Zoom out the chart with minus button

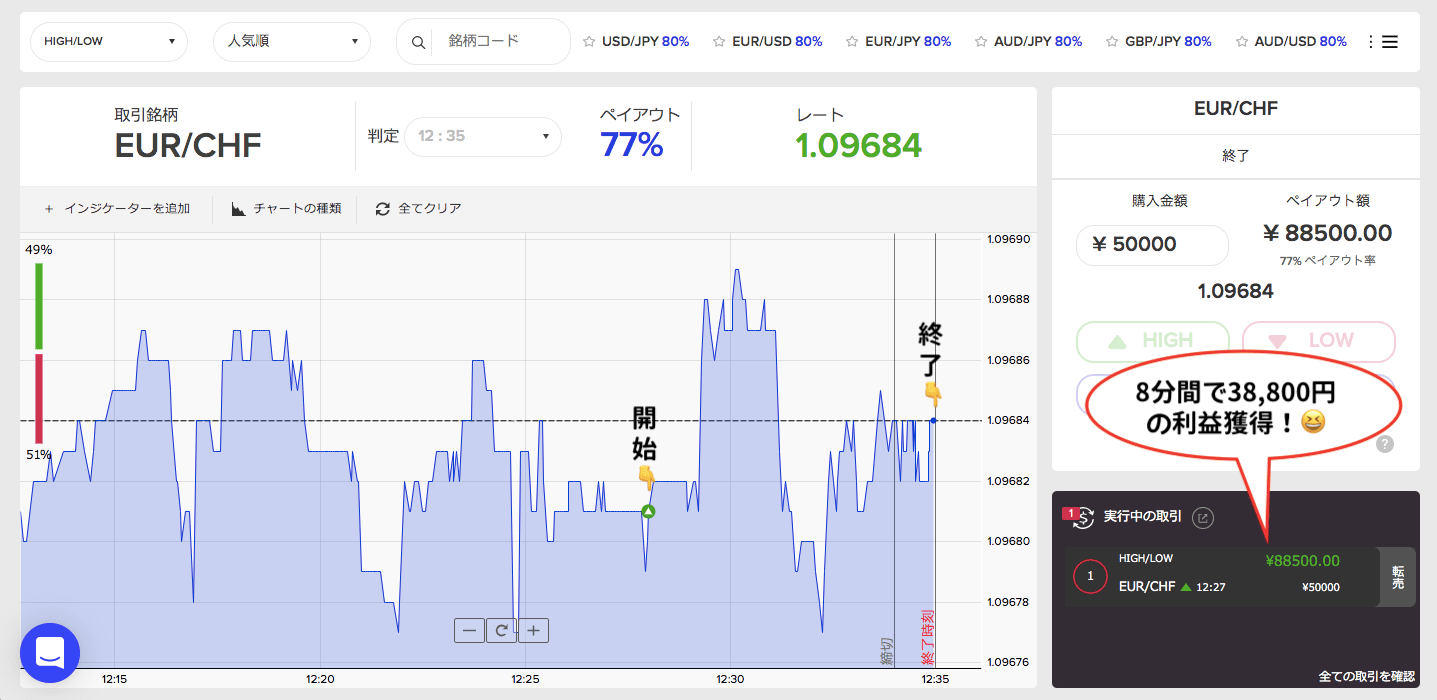(469, 630)
